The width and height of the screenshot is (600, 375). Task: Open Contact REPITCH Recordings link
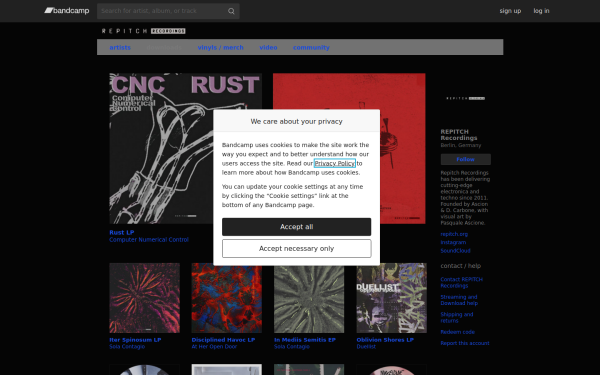461,282
